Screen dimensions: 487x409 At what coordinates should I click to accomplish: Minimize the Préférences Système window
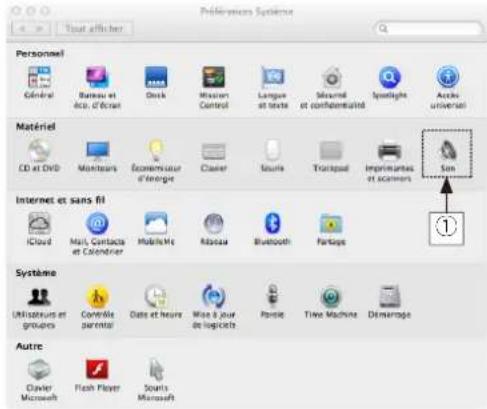pos(30,11)
